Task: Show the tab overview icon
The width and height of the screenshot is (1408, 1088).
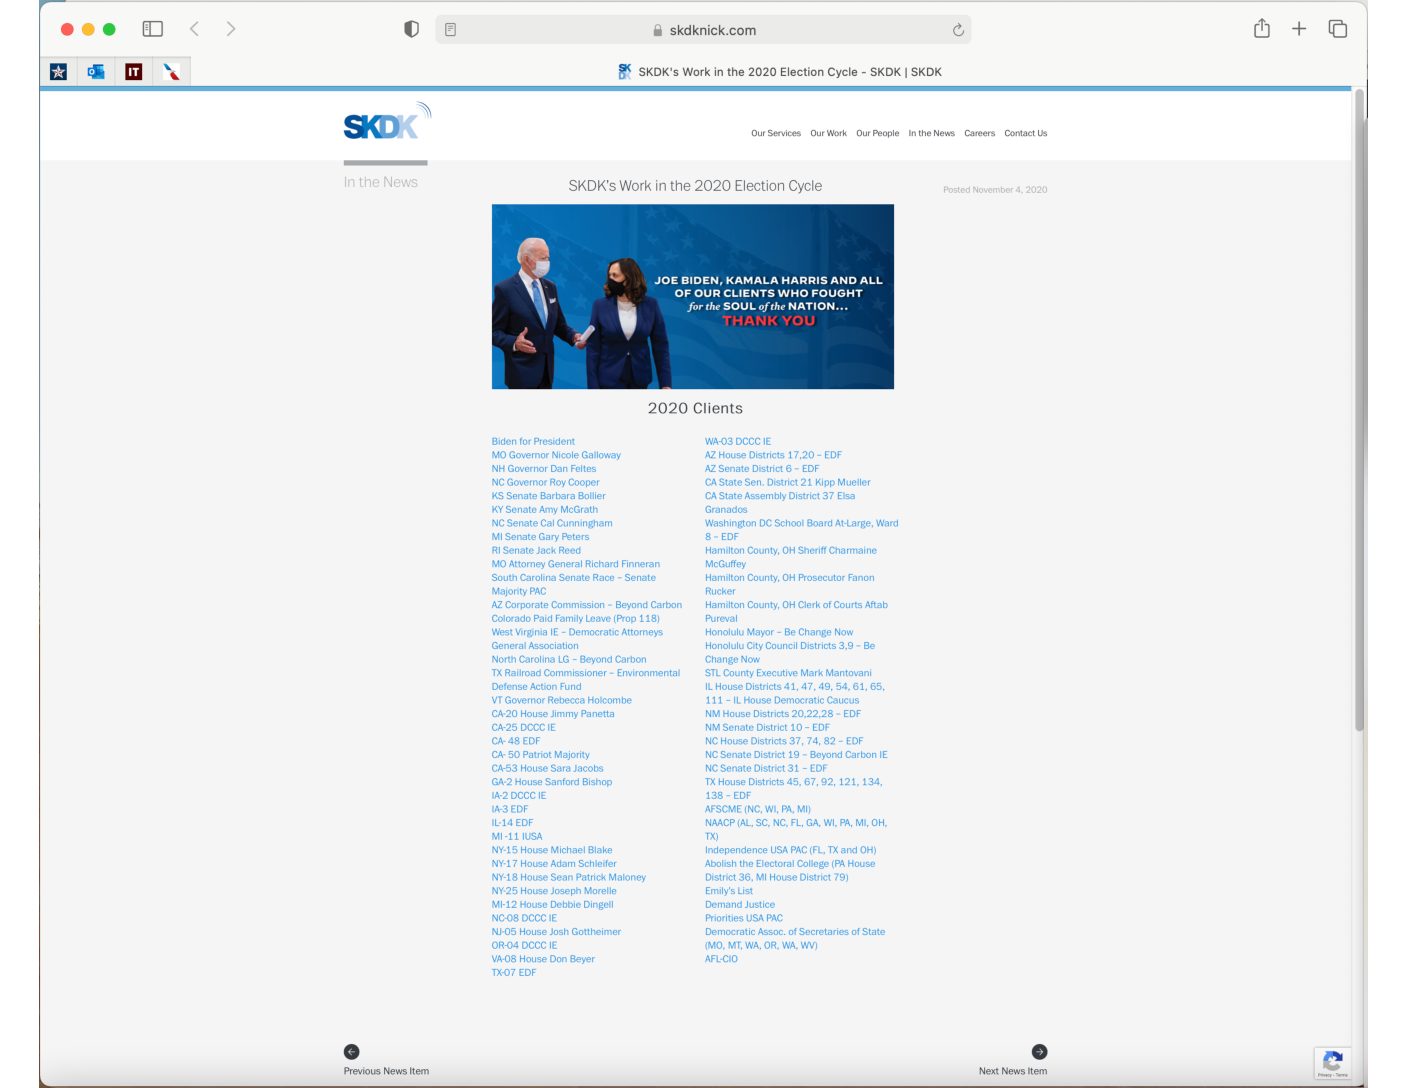Action: pos(1337,29)
